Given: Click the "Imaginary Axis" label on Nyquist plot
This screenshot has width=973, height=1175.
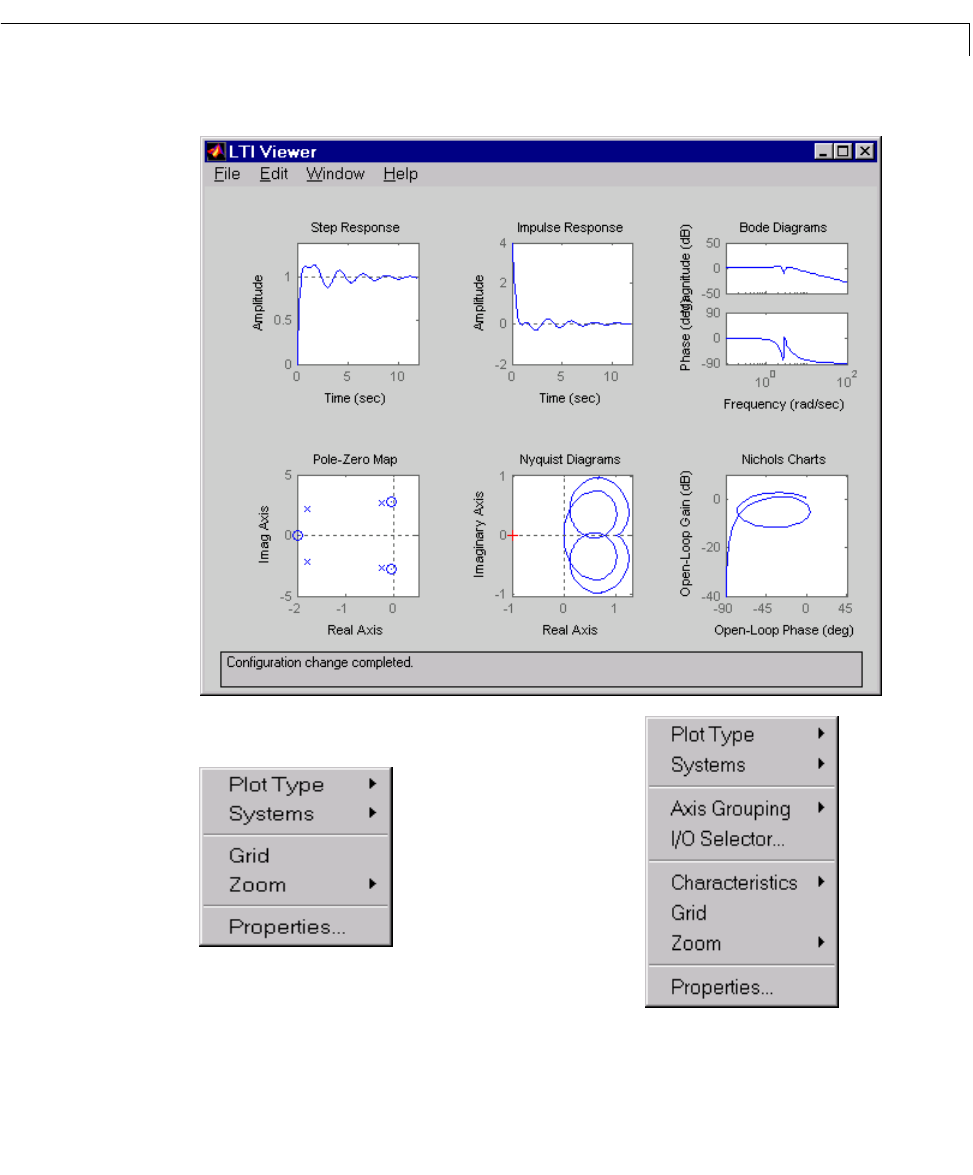Looking at the screenshot, I should 478,534.
